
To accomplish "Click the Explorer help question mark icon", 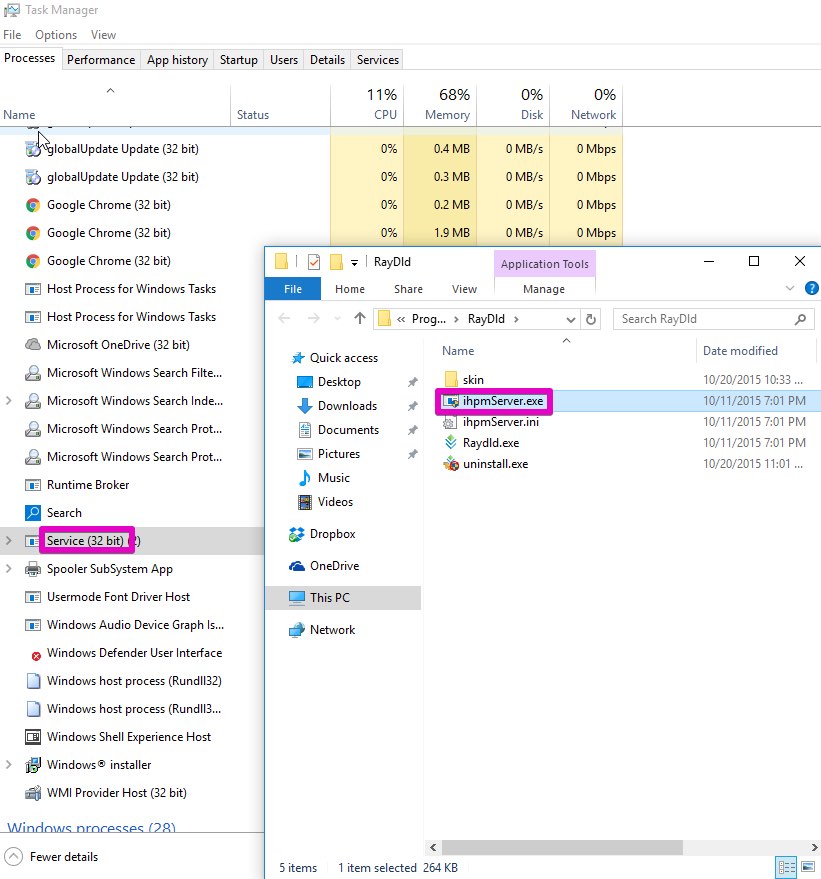I will (812, 289).
